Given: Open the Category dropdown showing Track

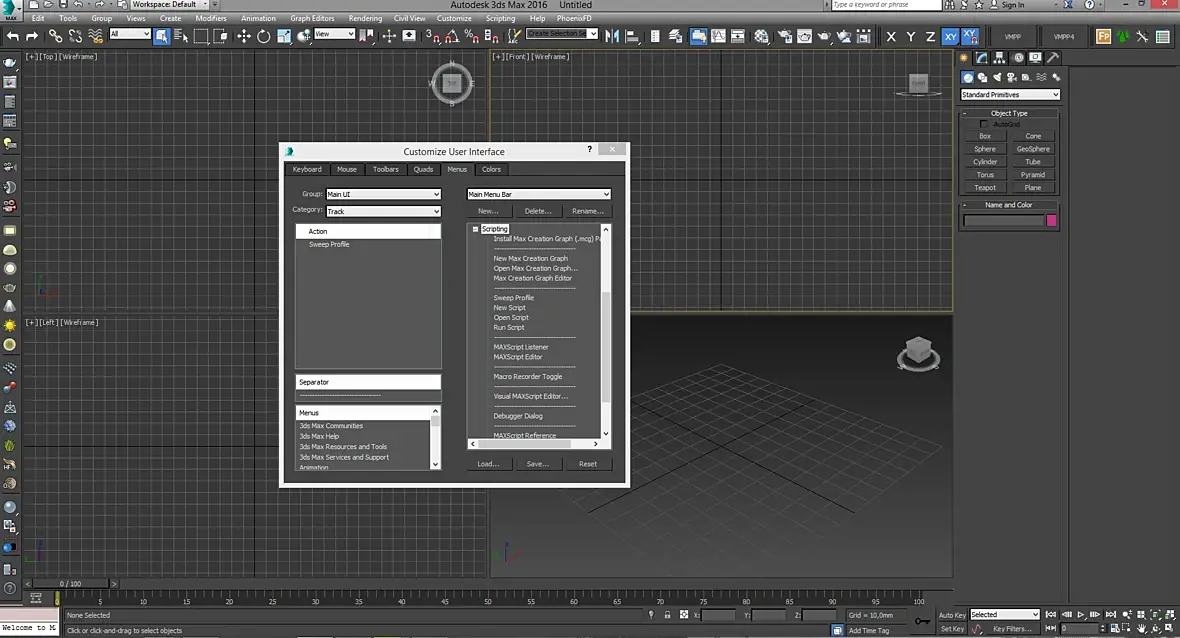Looking at the screenshot, I should click(x=383, y=211).
